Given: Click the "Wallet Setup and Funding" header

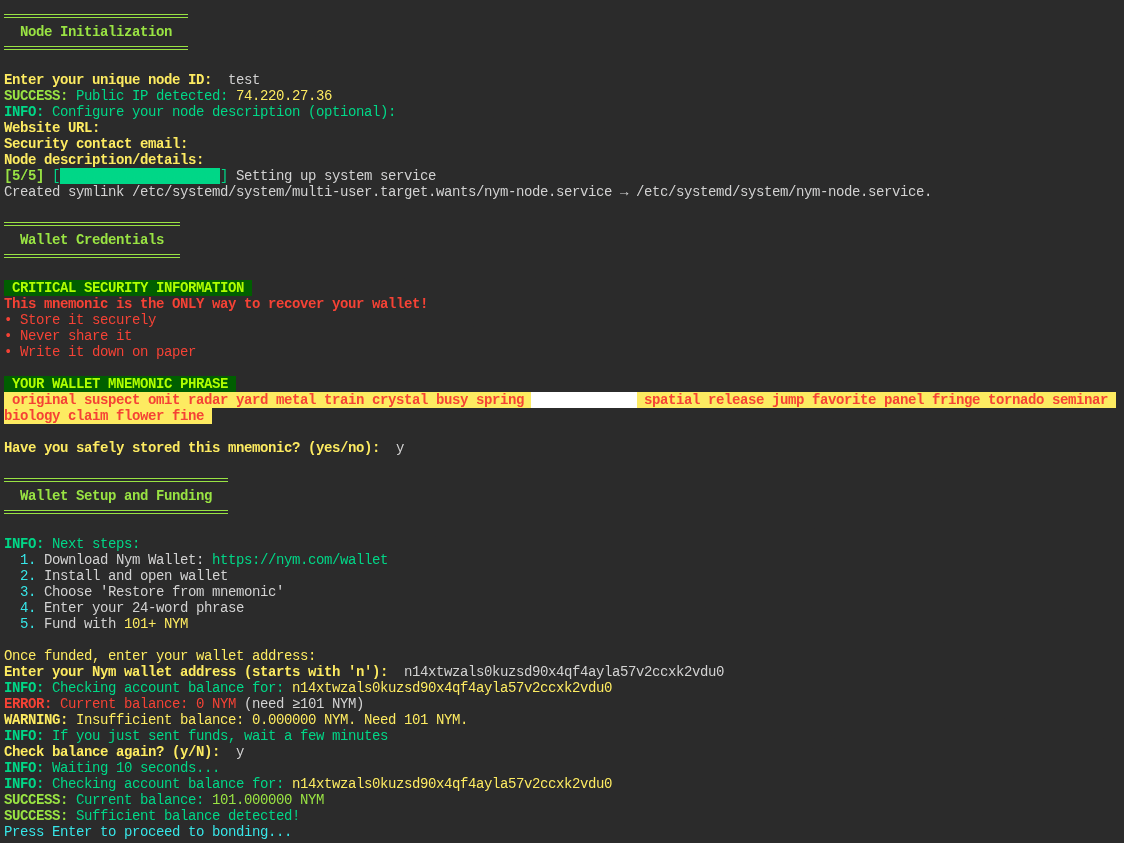Looking at the screenshot, I should pyautogui.click(x=116, y=496).
